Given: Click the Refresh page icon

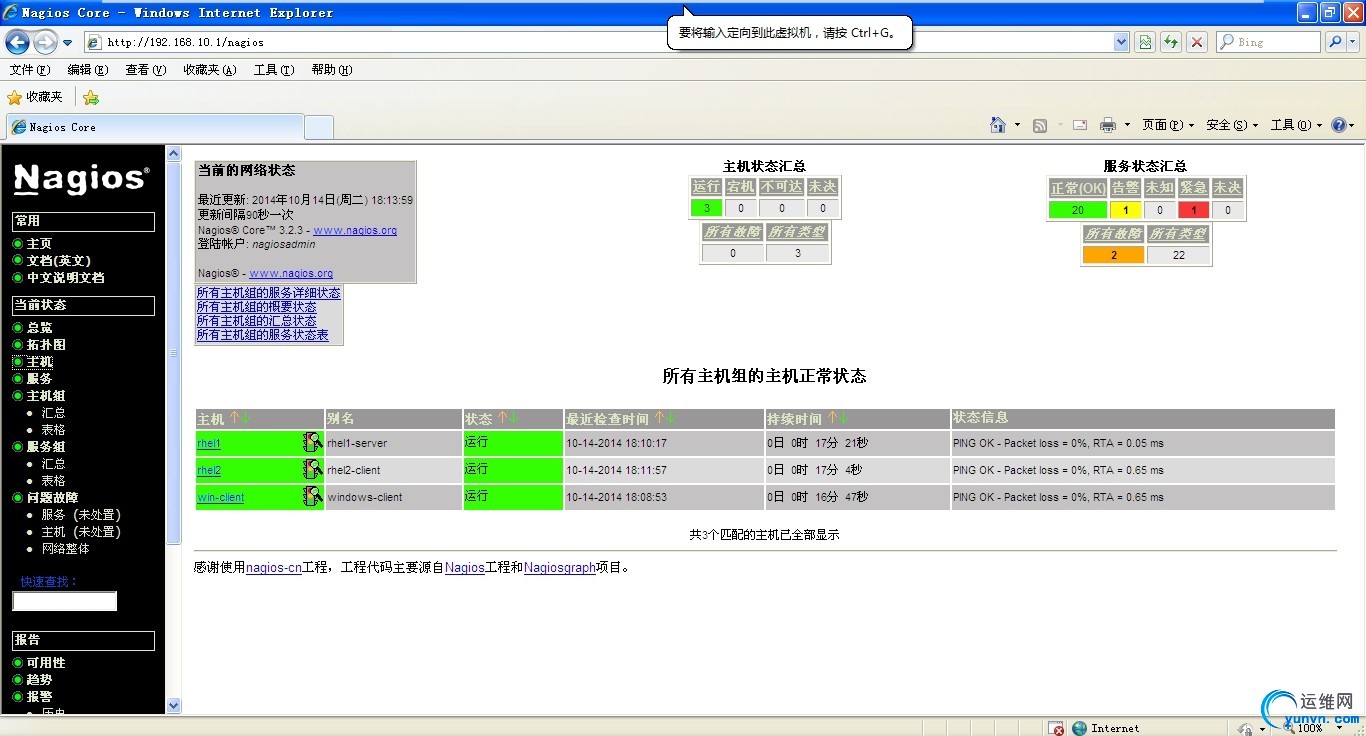Looking at the screenshot, I should pyautogui.click(x=1170, y=42).
